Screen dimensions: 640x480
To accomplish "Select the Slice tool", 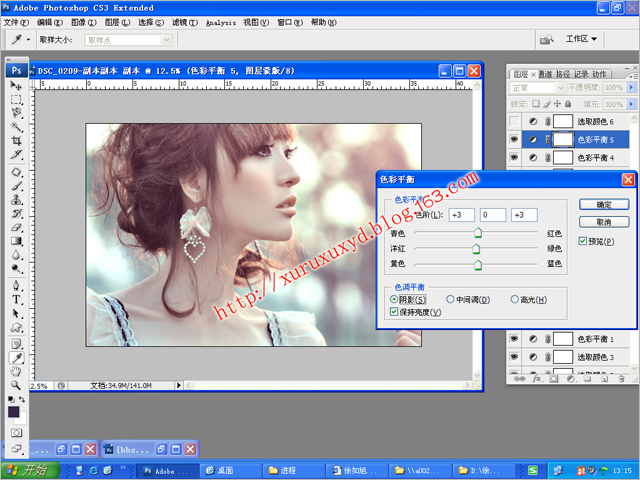I will tap(16, 154).
